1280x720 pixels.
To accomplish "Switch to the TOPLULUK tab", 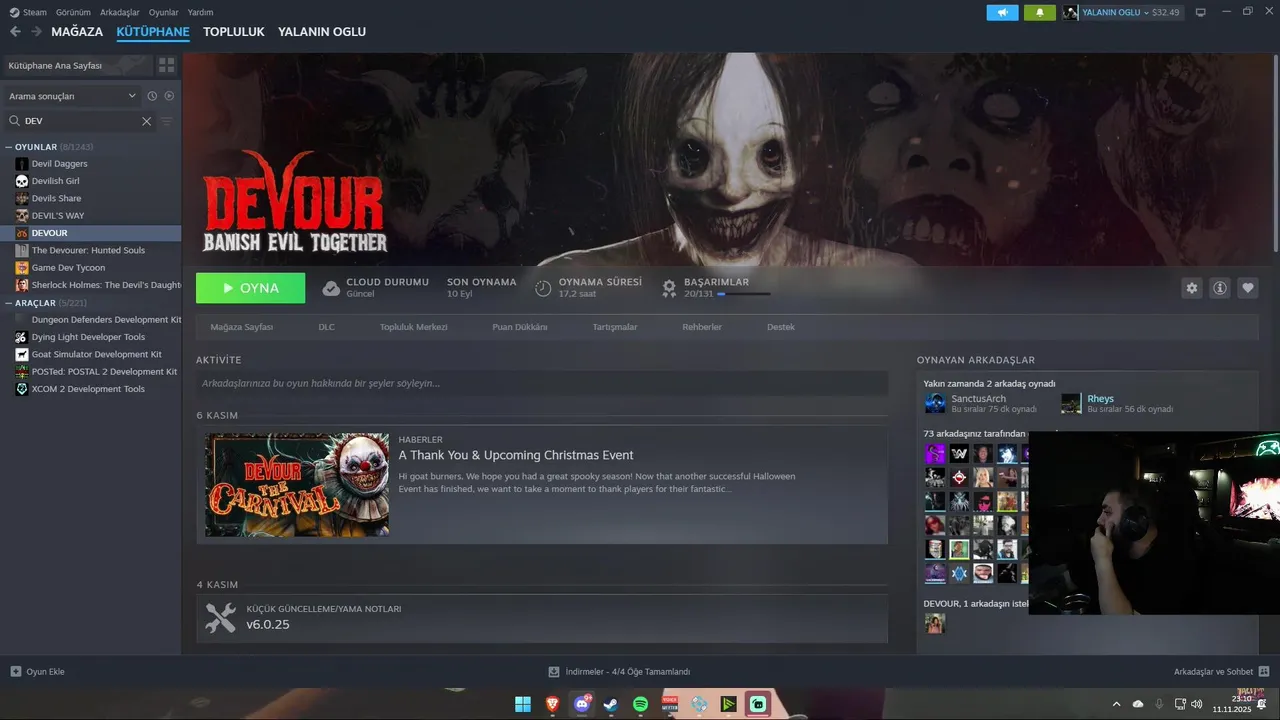I will point(233,32).
